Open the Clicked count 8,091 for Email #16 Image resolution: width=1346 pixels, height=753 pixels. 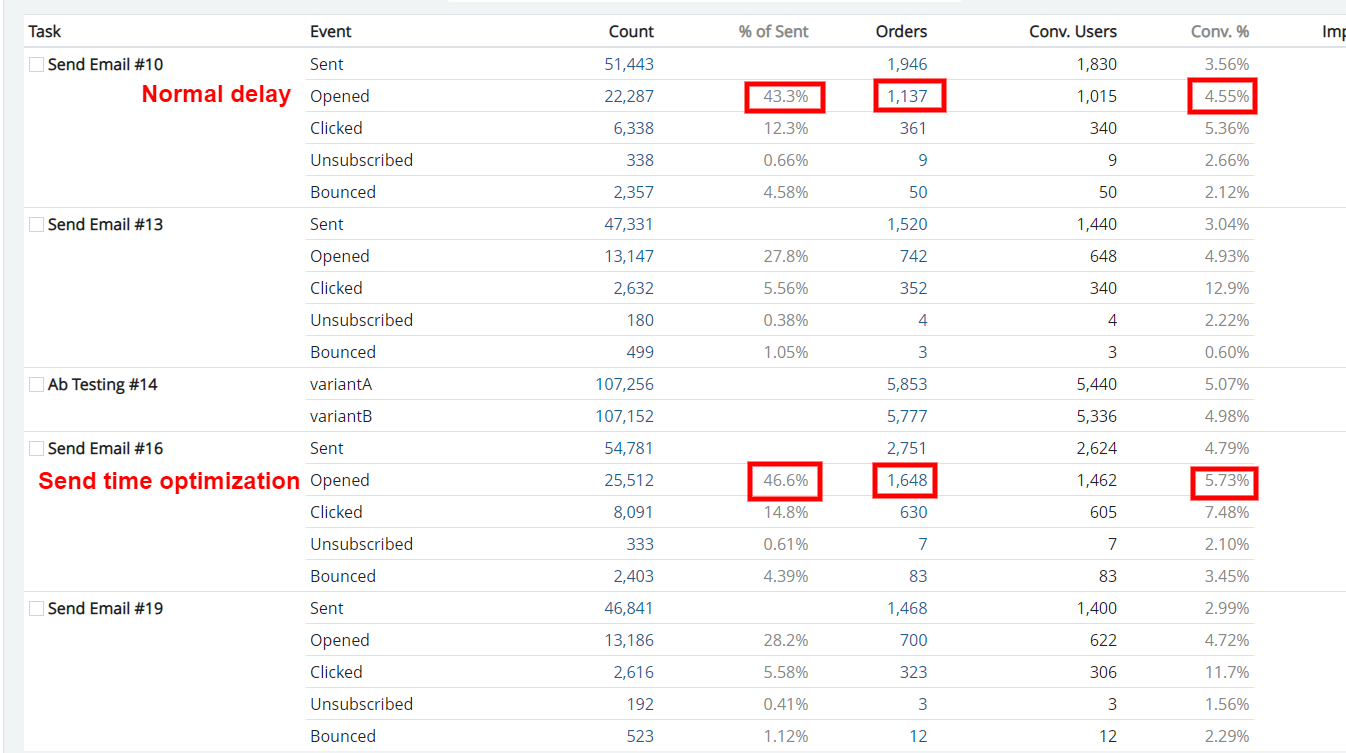coord(634,512)
